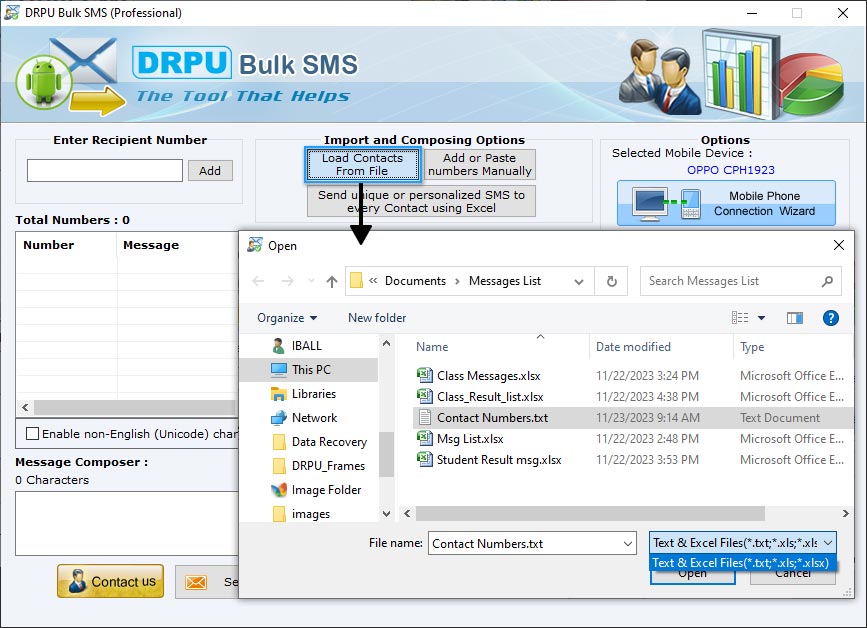Click the Contact us button
This screenshot has width=867, height=628.
point(111,582)
